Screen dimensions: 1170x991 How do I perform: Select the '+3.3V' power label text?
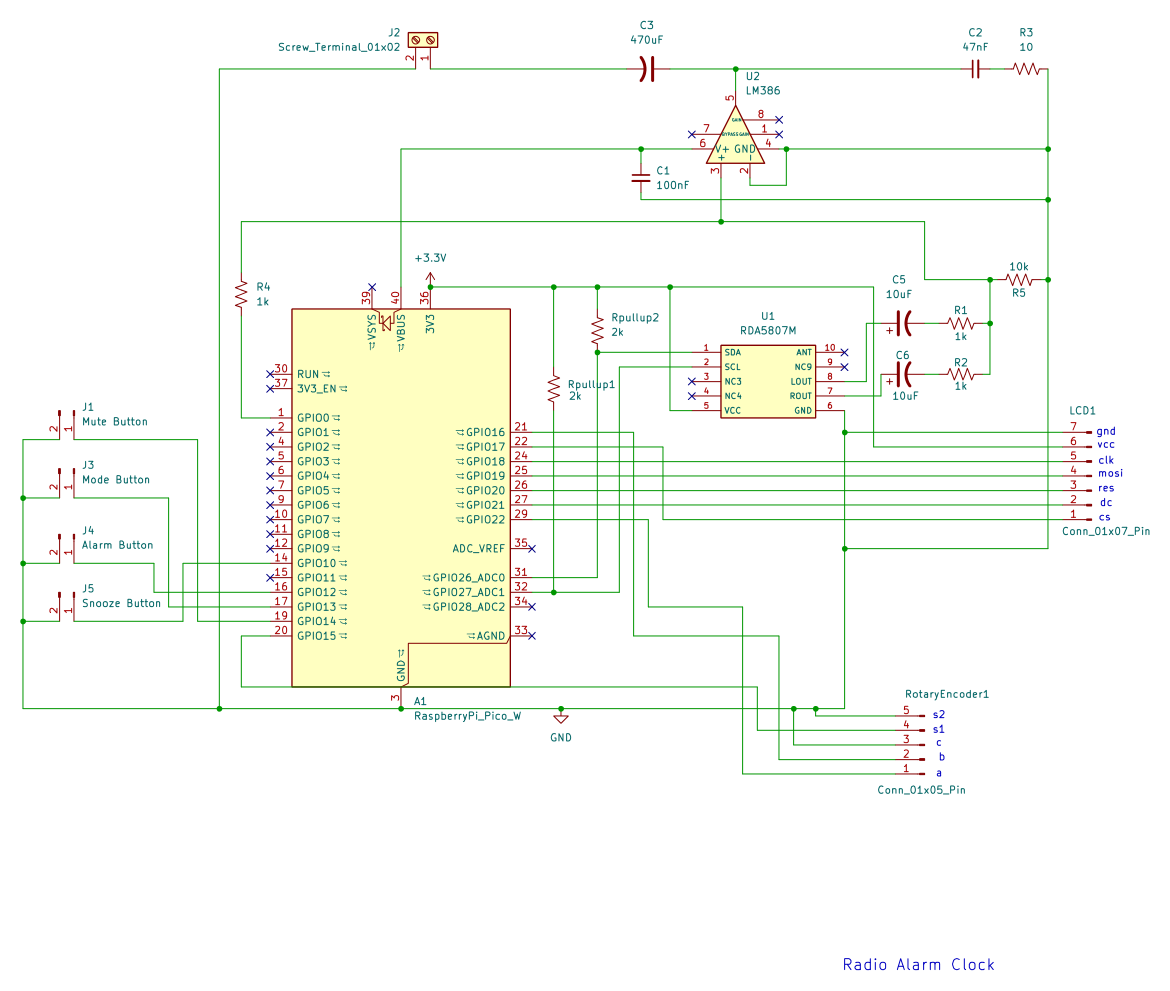coord(431,258)
